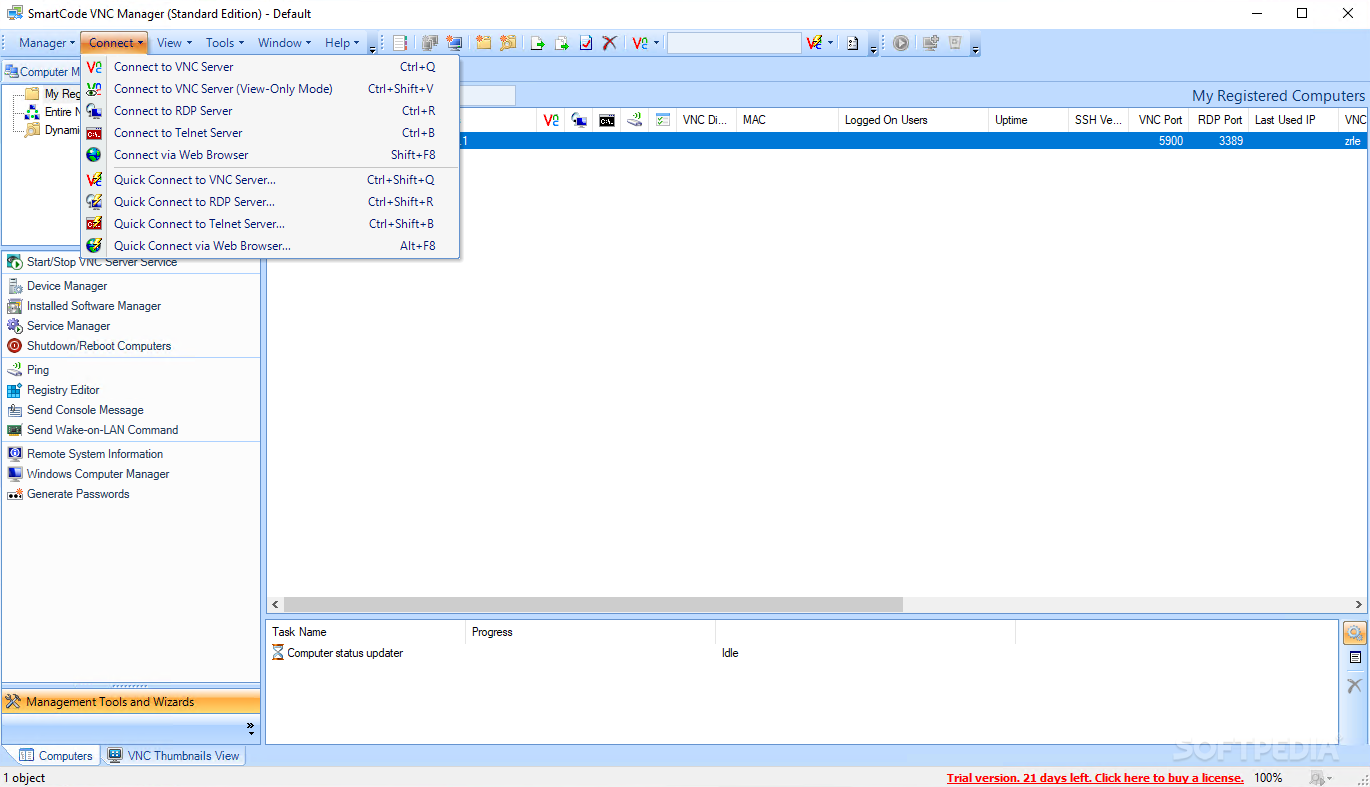Open the Manager menu
The height and width of the screenshot is (787, 1370).
point(46,43)
